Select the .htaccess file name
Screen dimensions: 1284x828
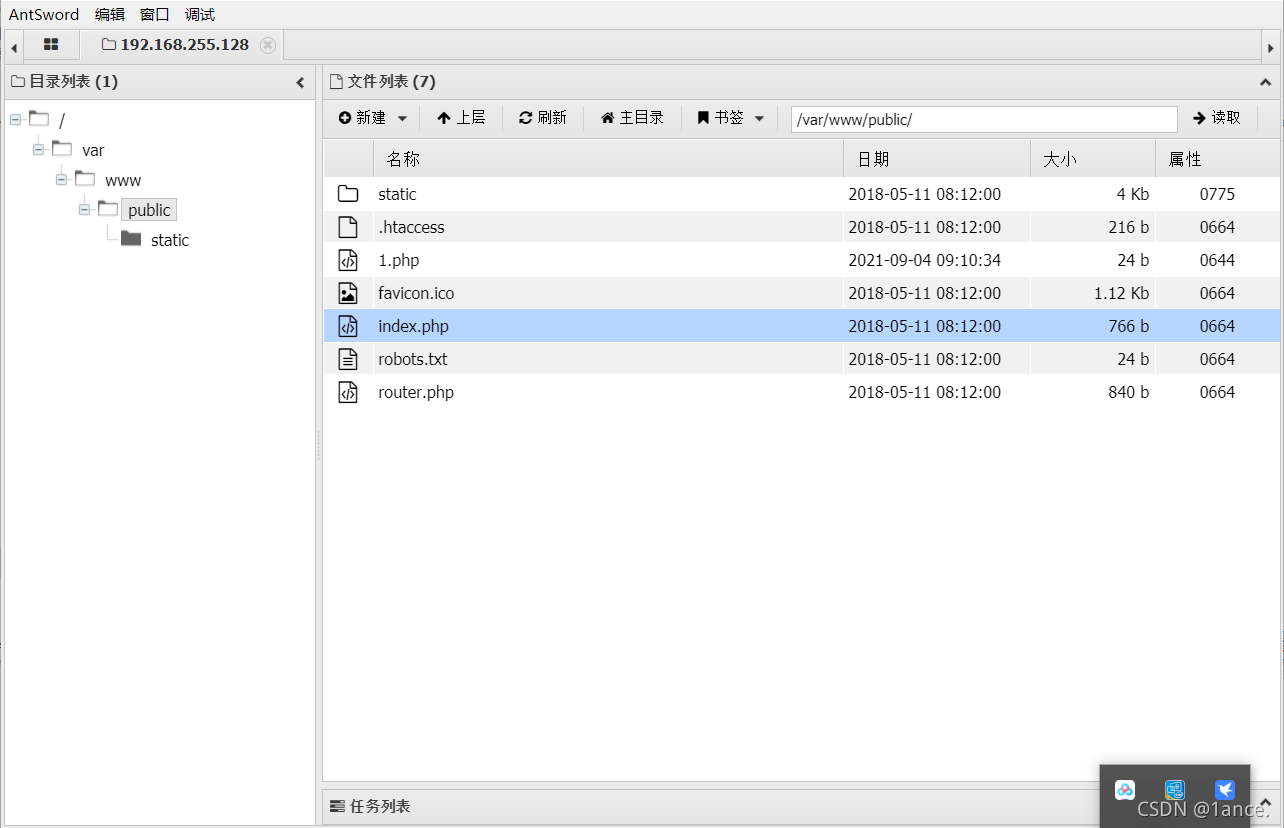(x=411, y=227)
